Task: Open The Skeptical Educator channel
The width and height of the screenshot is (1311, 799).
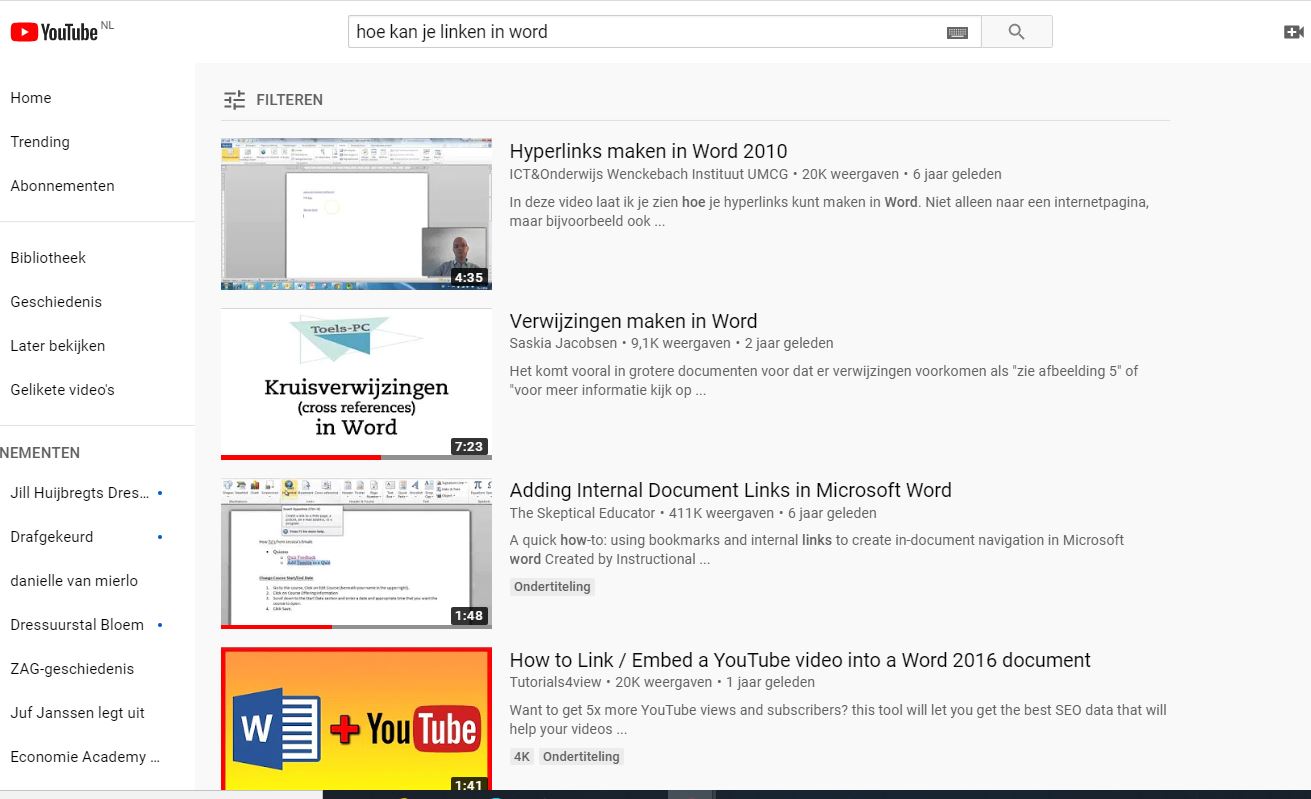Action: (x=582, y=513)
